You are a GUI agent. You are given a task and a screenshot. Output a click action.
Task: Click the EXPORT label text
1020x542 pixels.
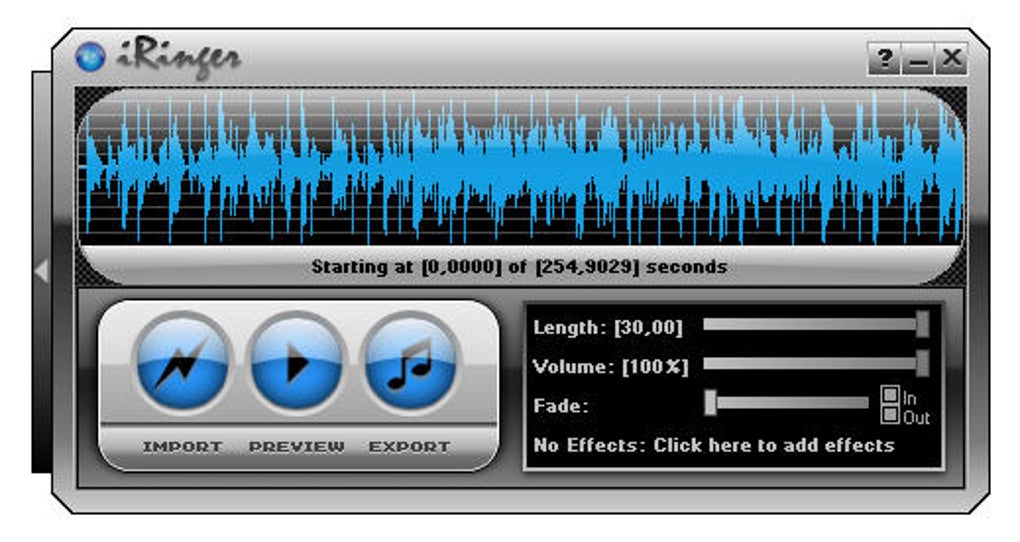pyautogui.click(x=409, y=447)
